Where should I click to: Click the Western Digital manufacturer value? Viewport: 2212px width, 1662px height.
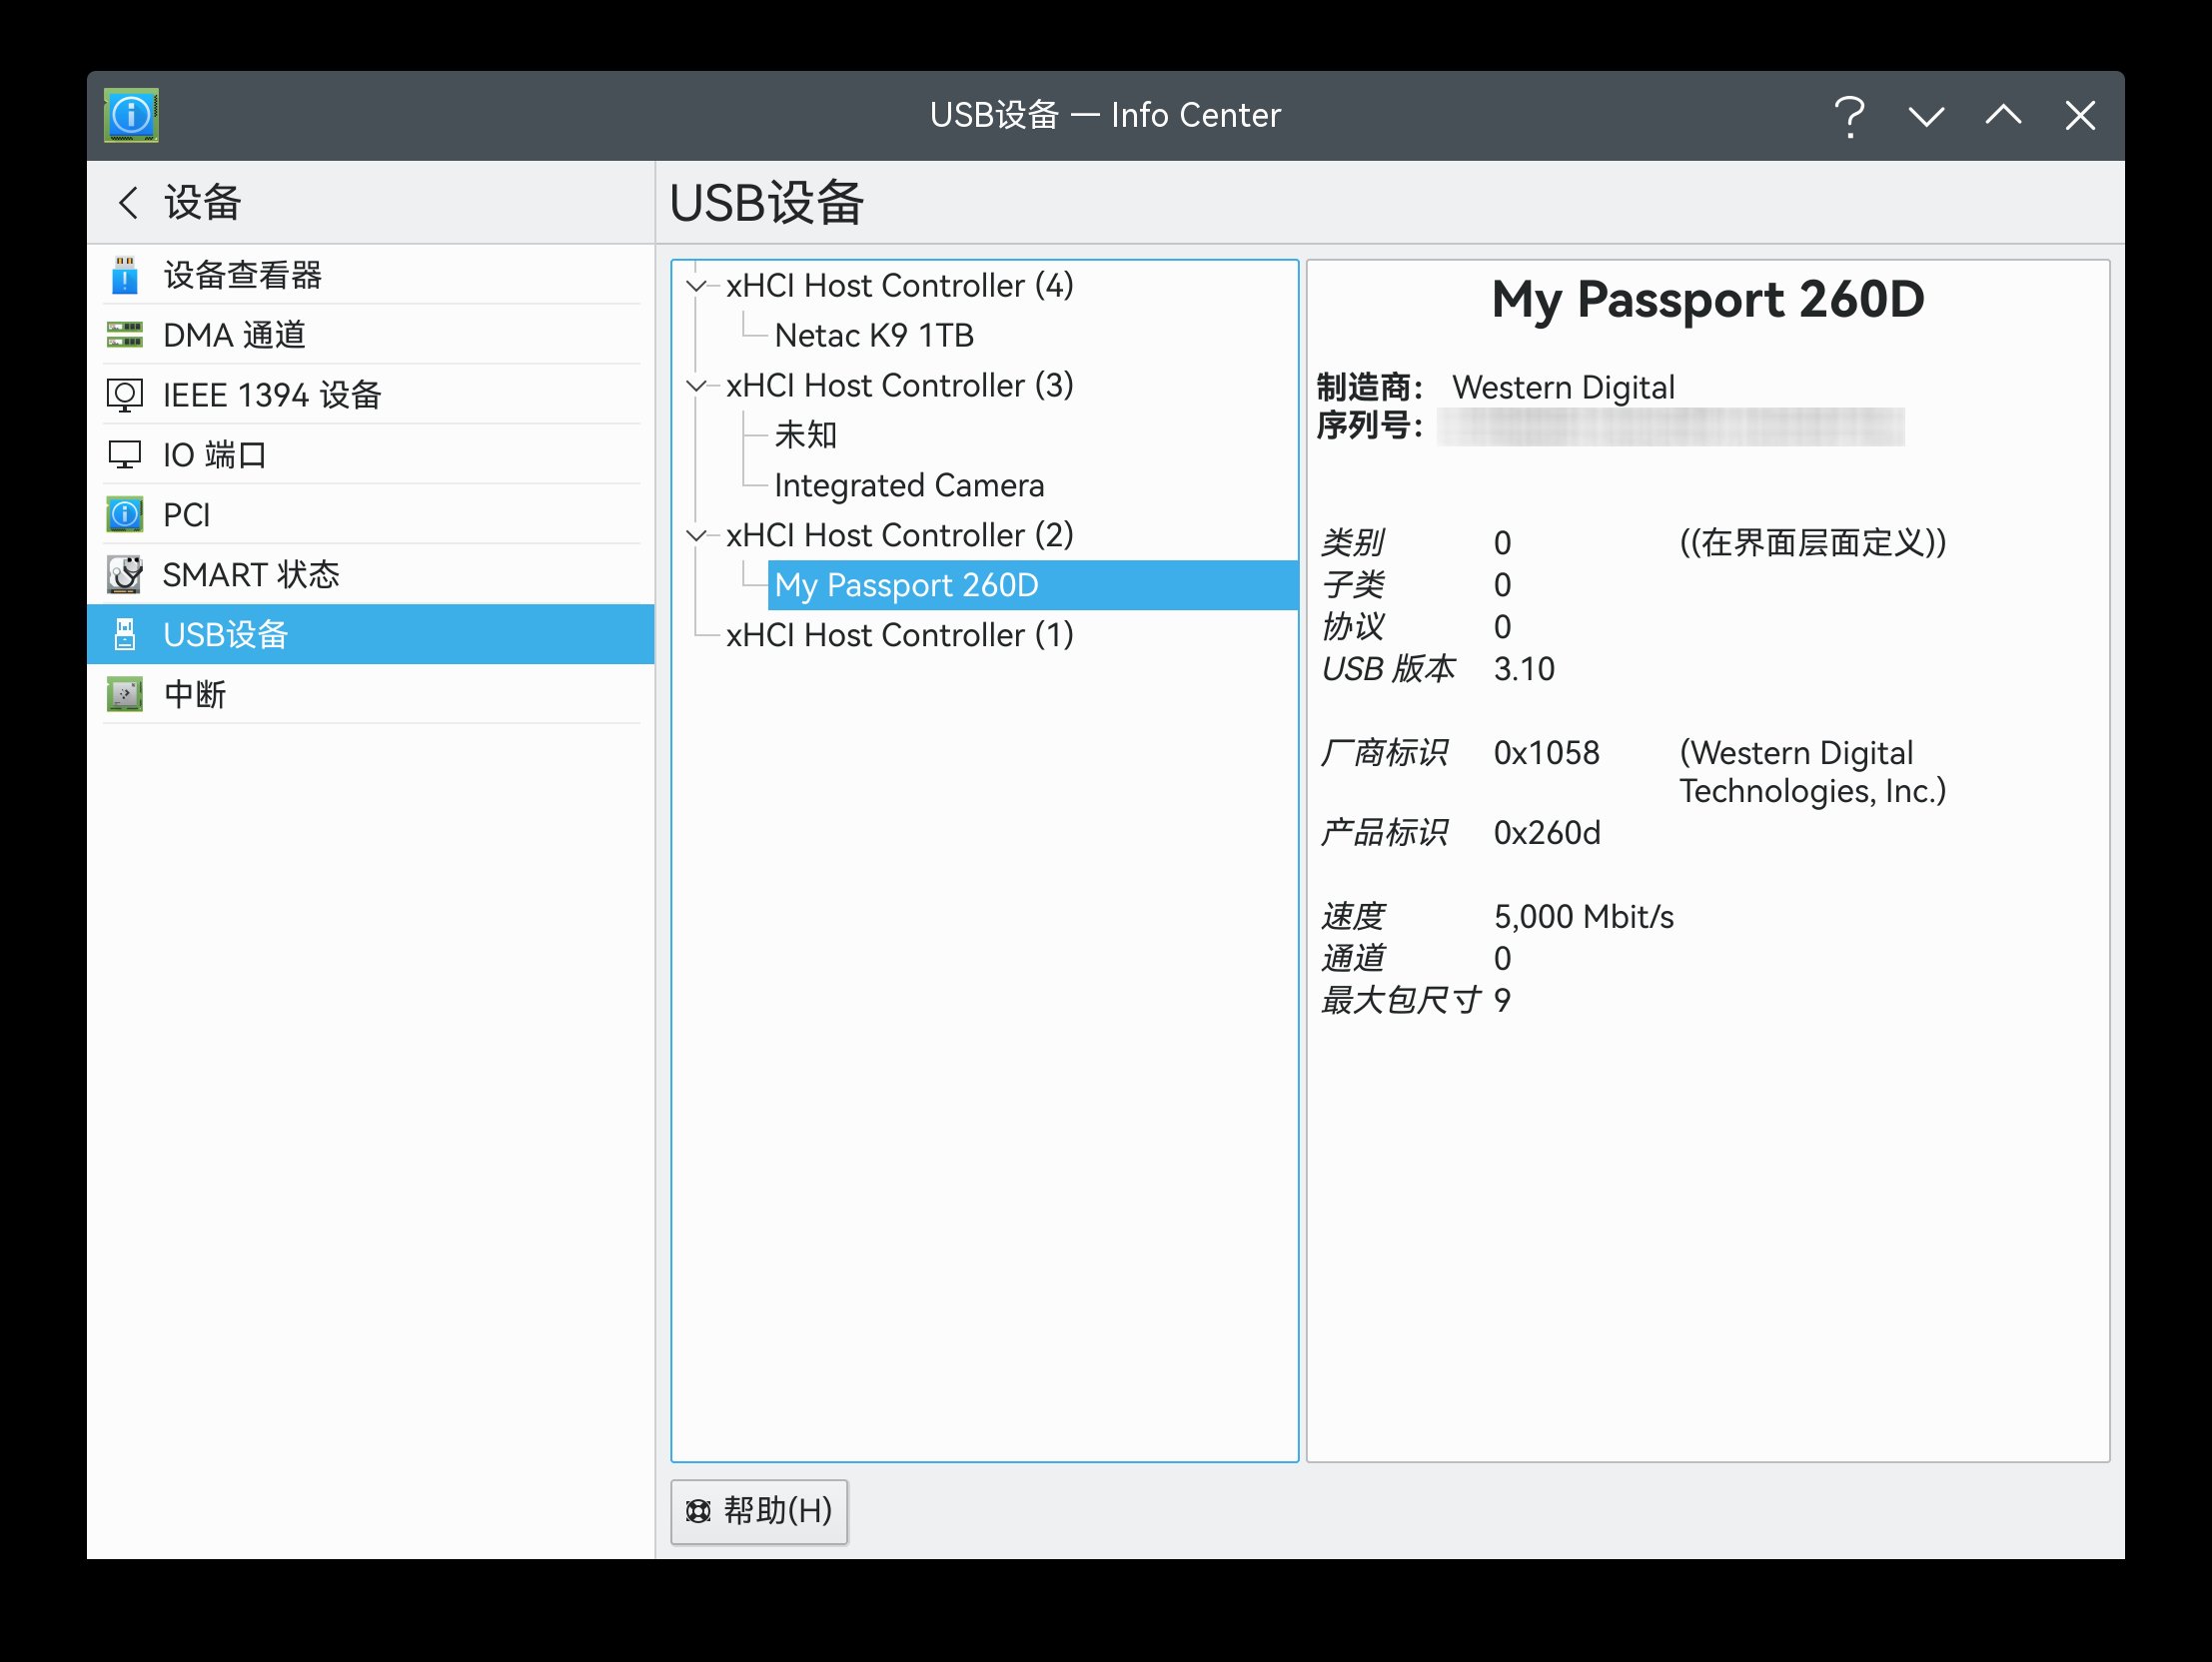[x=1563, y=387]
